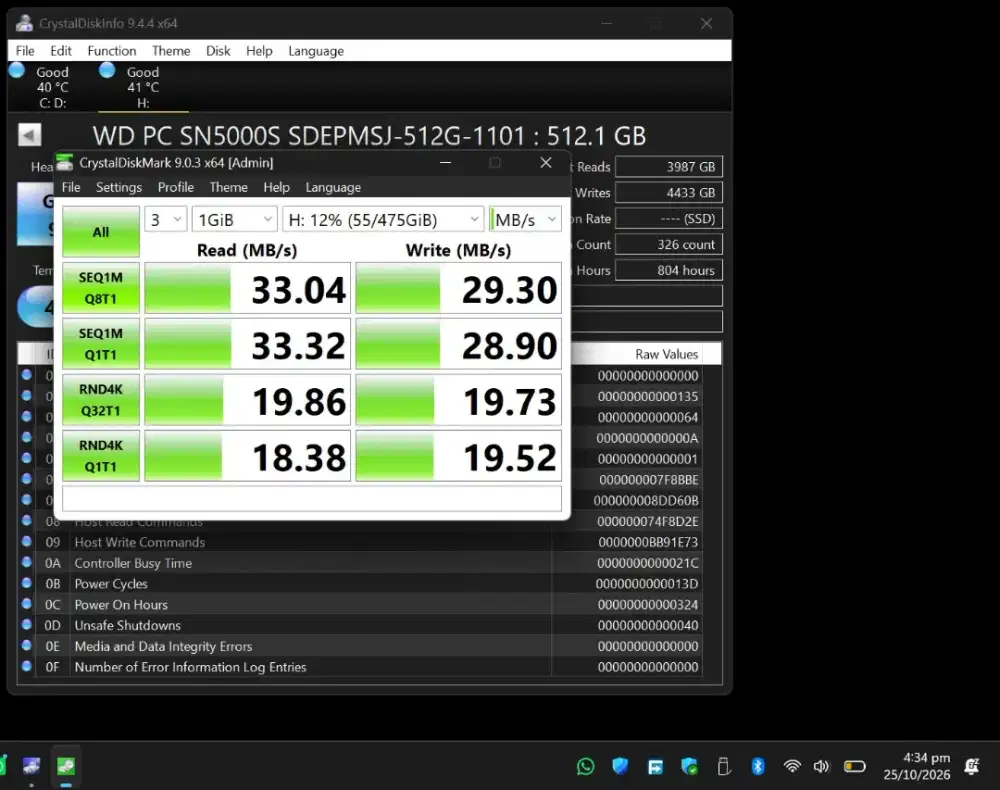Click the comment field below benchmark results
Viewport: 1000px width, 790px height.
point(312,499)
